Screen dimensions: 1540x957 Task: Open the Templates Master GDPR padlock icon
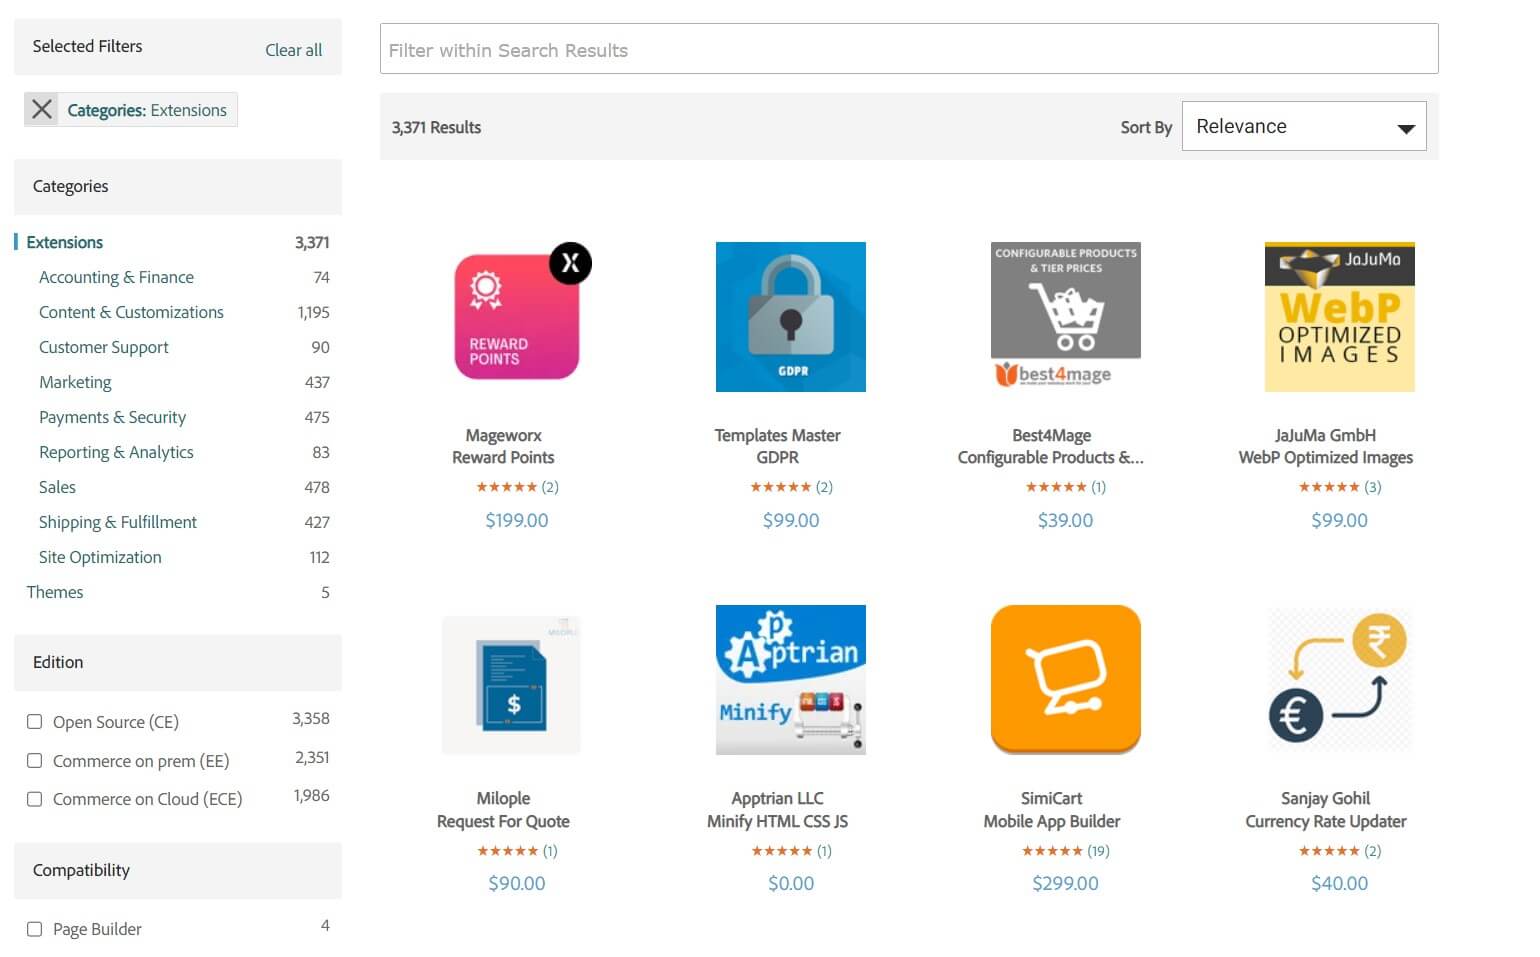[791, 317]
